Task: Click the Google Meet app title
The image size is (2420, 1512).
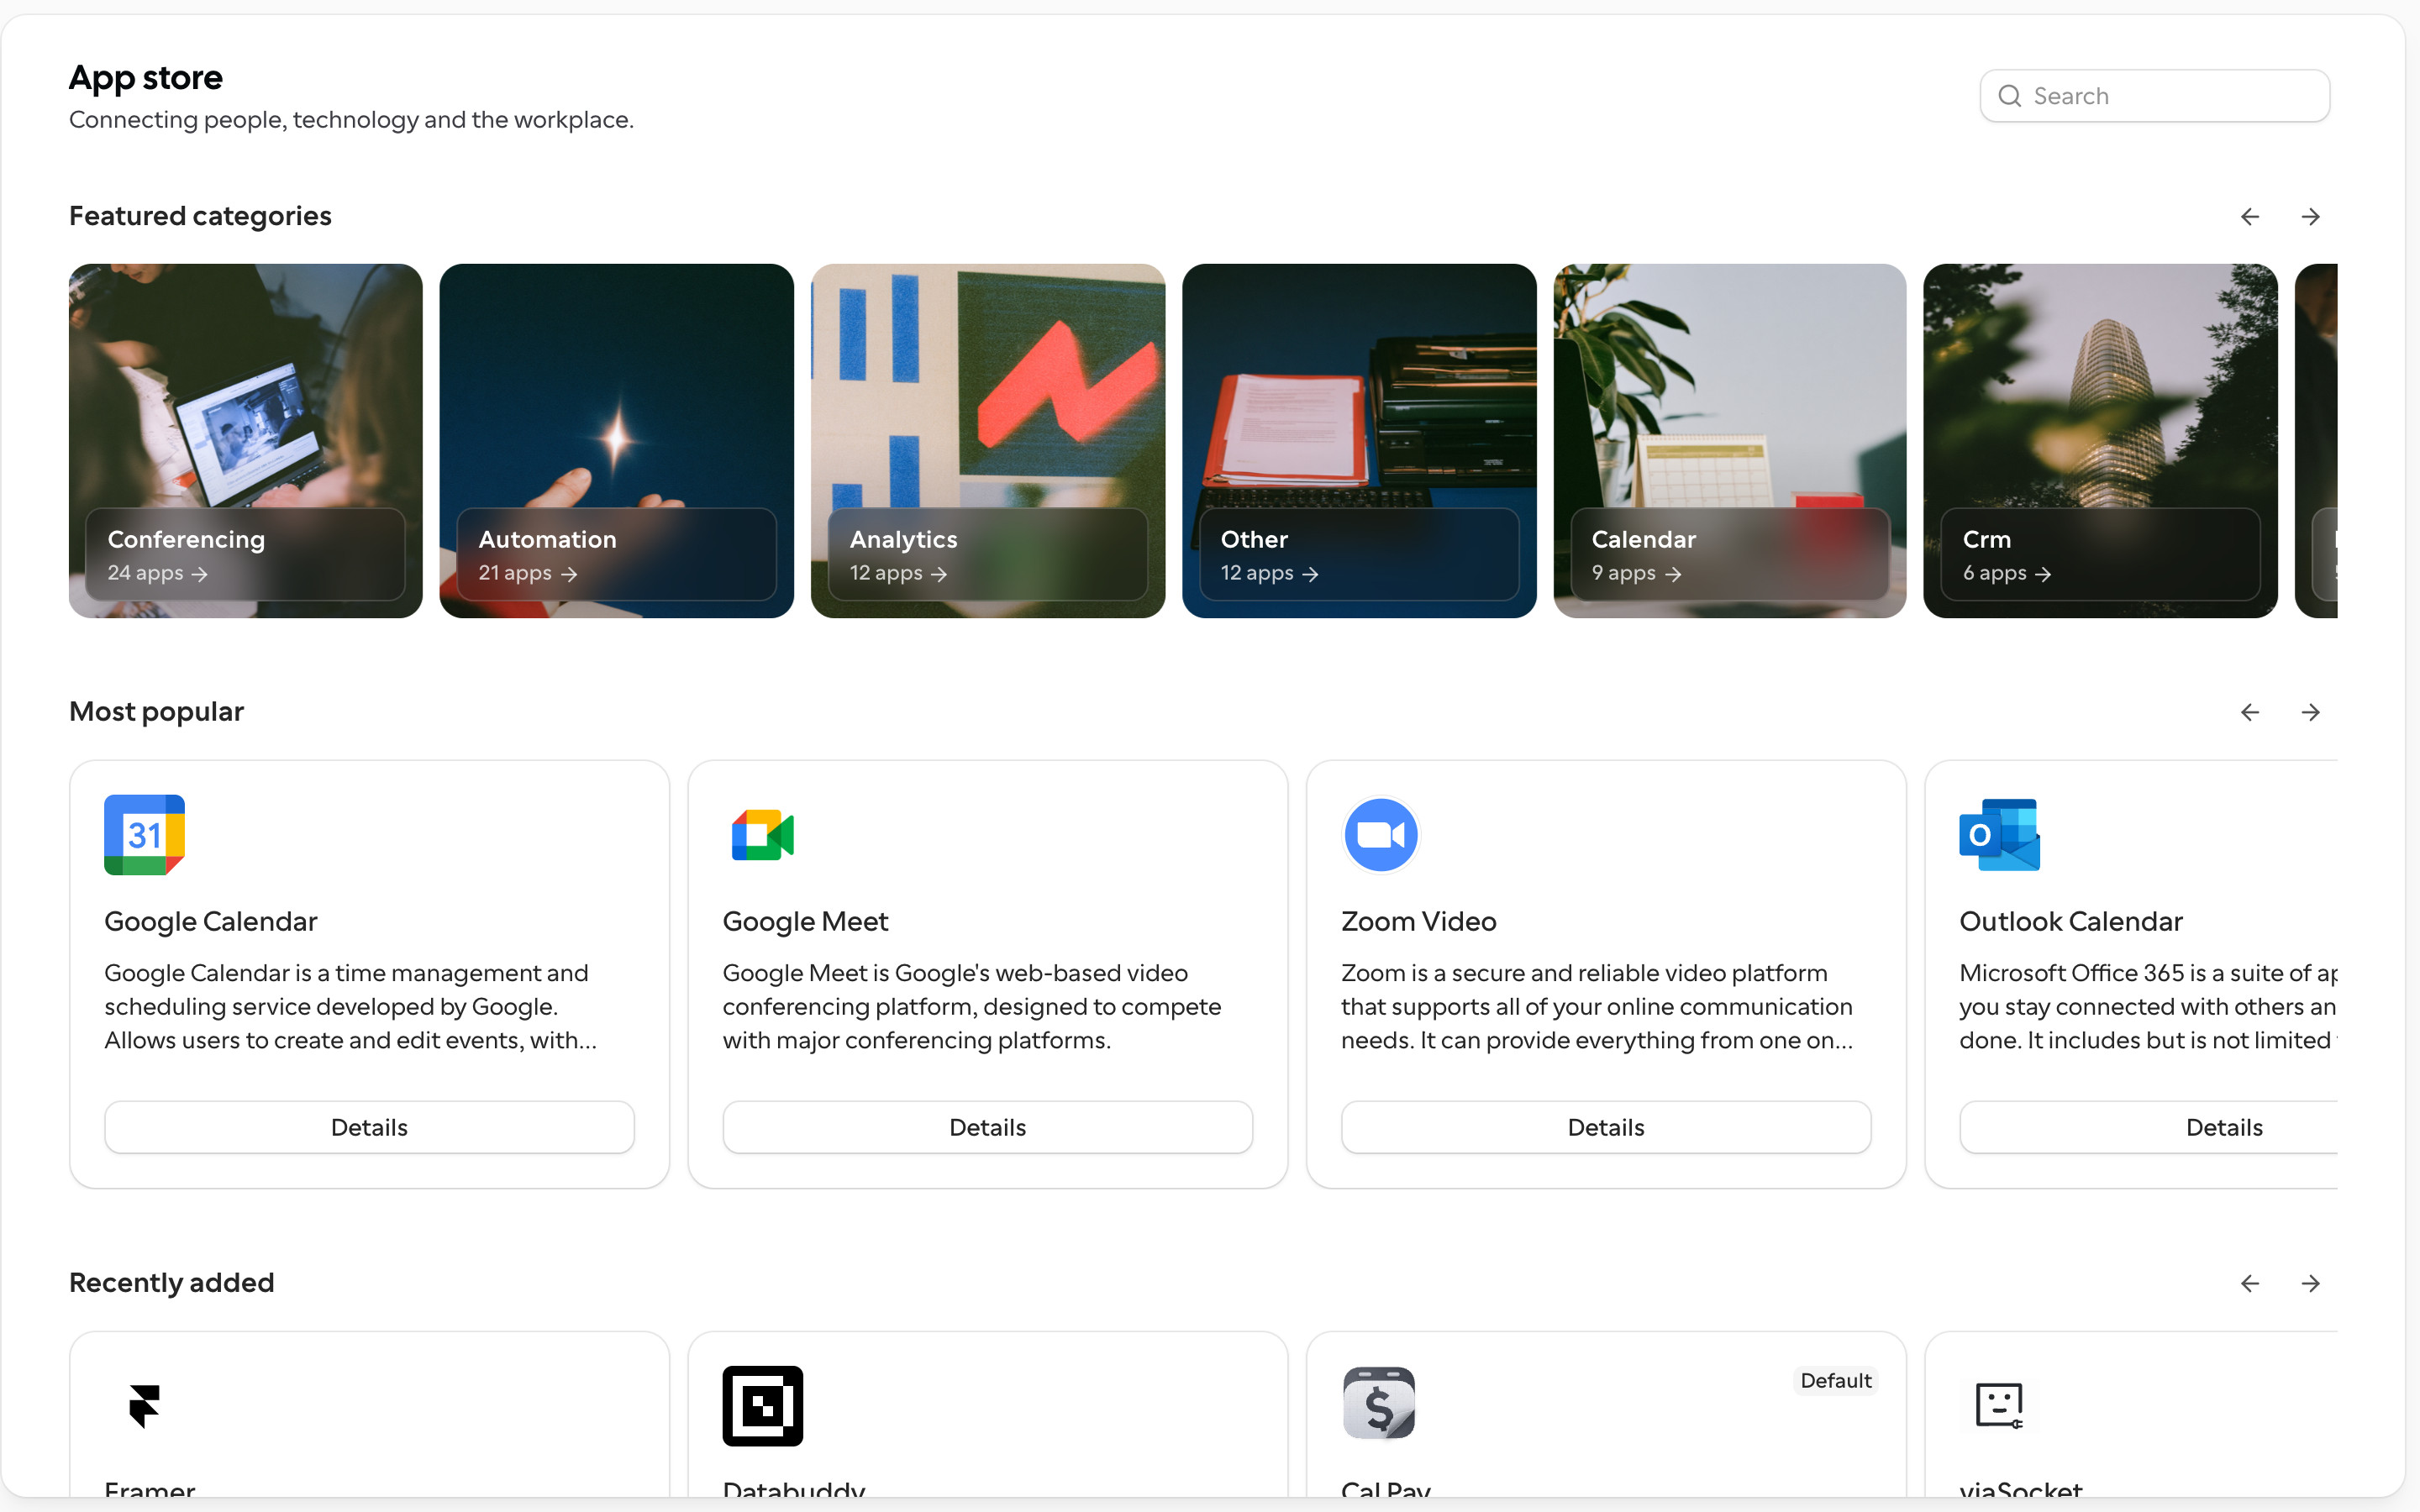Action: point(805,921)
